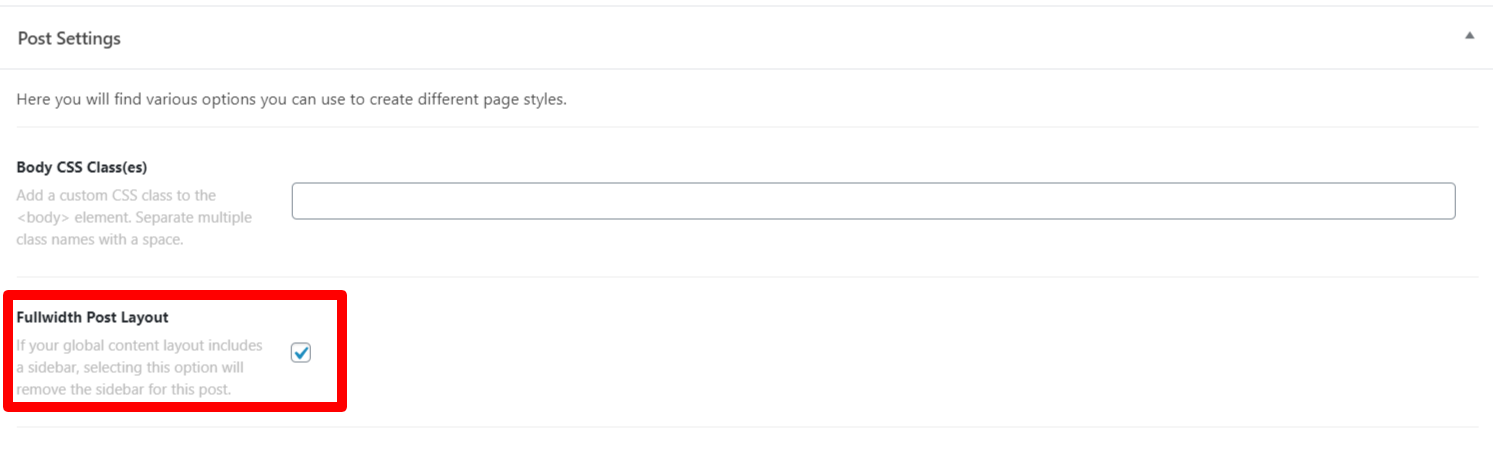Click the "<body> element" help text line

coord(134,217)
